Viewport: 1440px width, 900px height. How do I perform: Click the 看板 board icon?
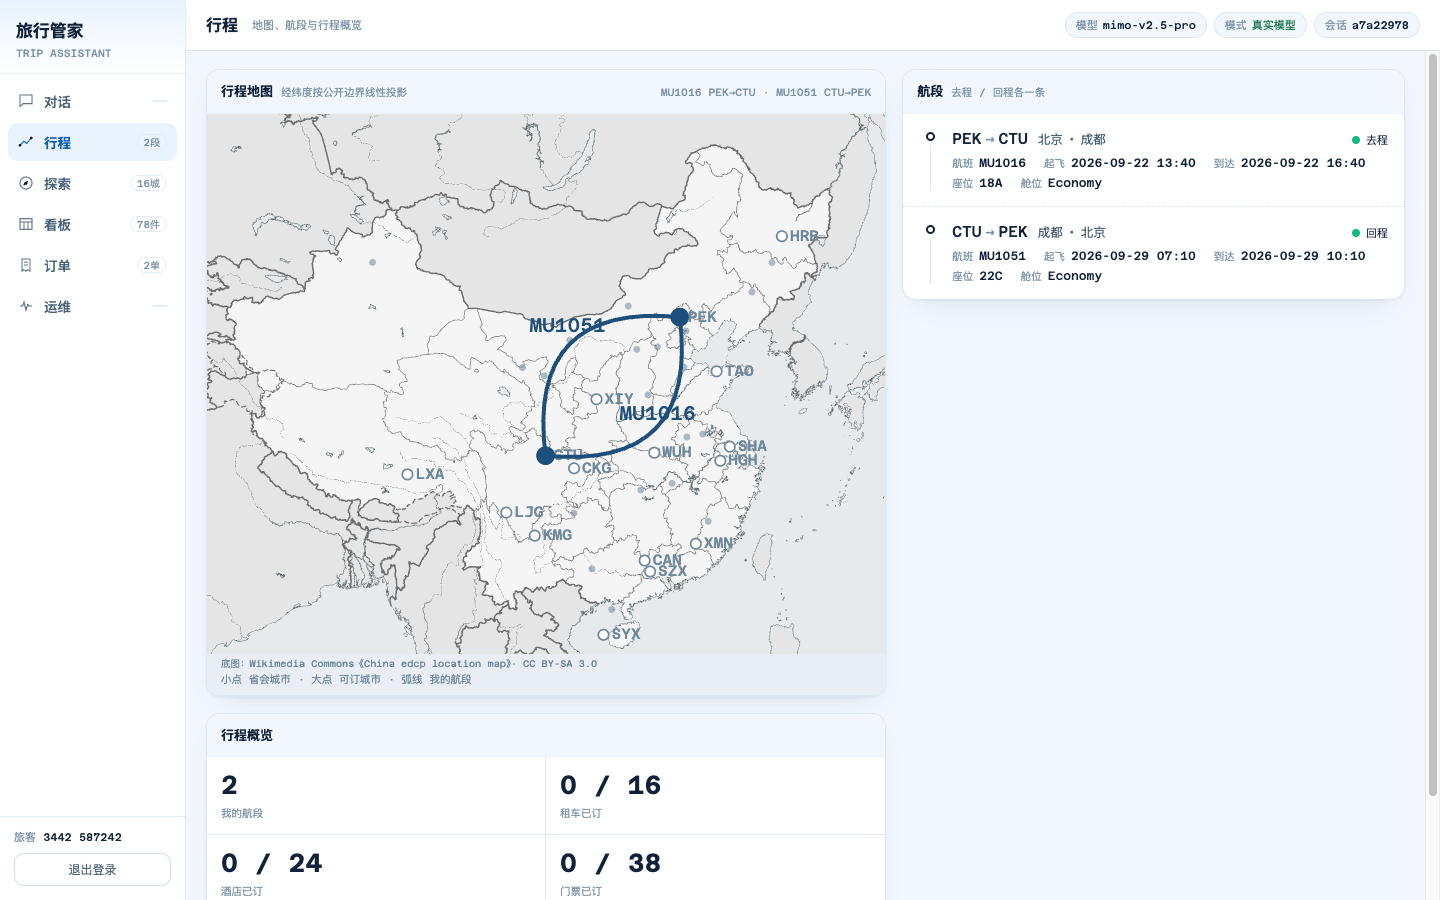[26, 224]
